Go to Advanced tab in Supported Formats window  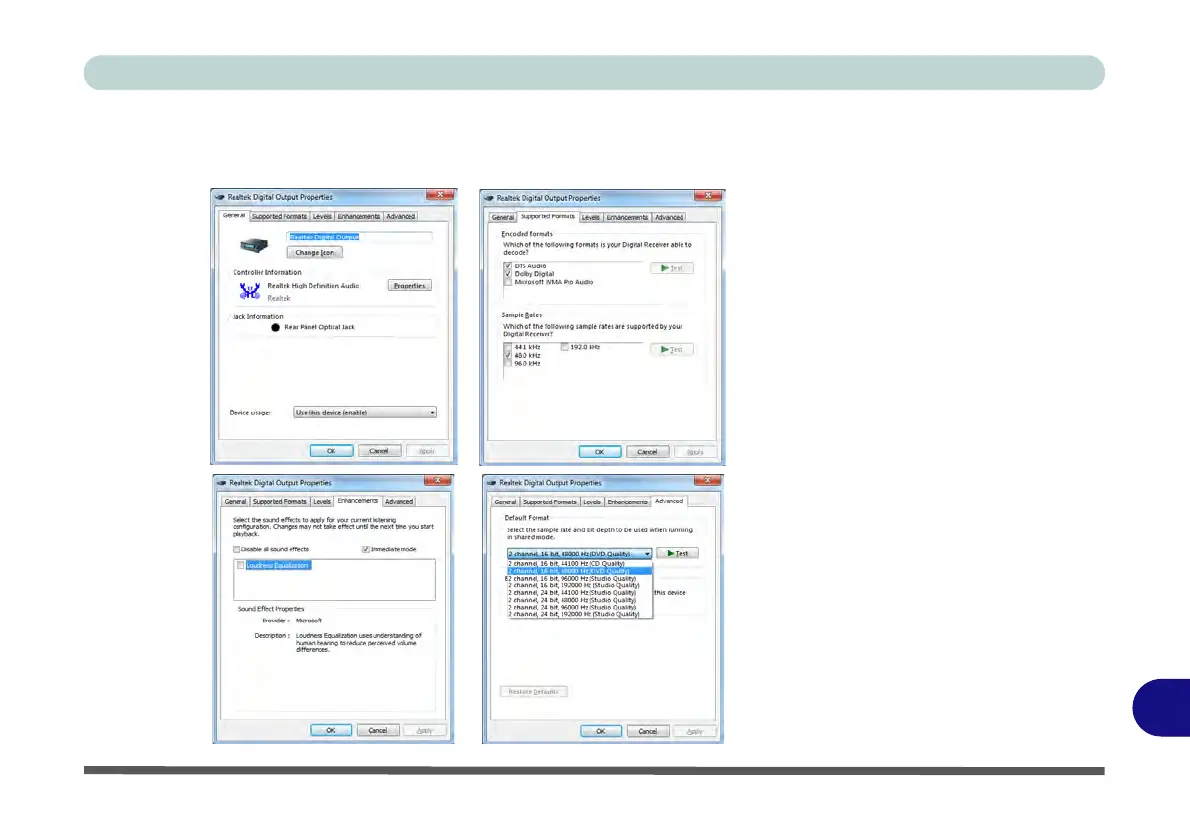[x=669, y=217]
